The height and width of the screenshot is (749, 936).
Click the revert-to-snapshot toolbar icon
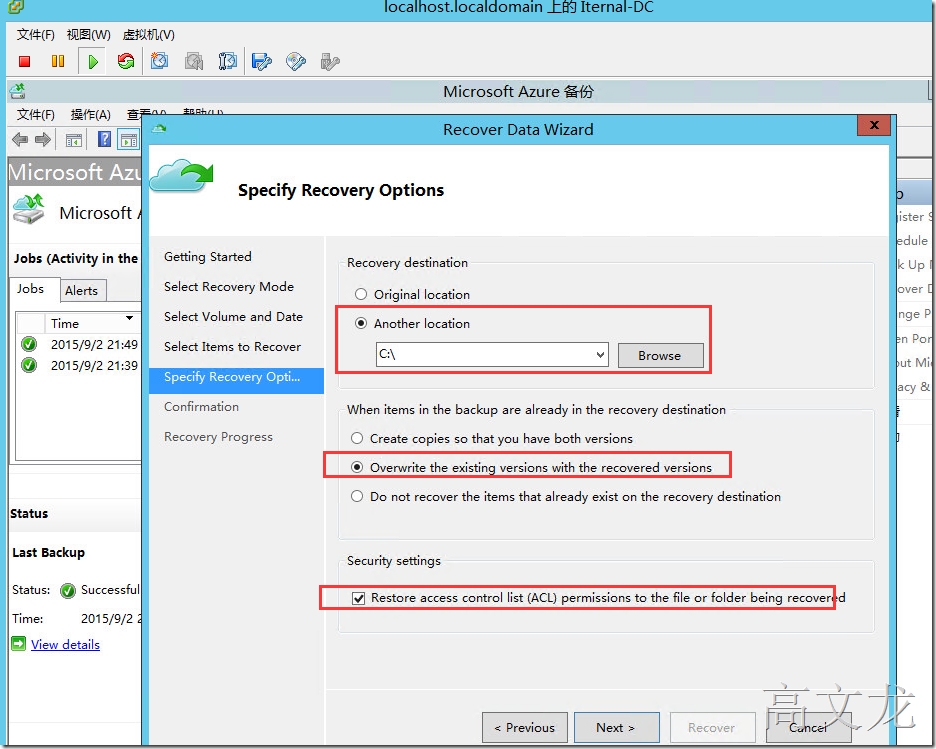194,61
